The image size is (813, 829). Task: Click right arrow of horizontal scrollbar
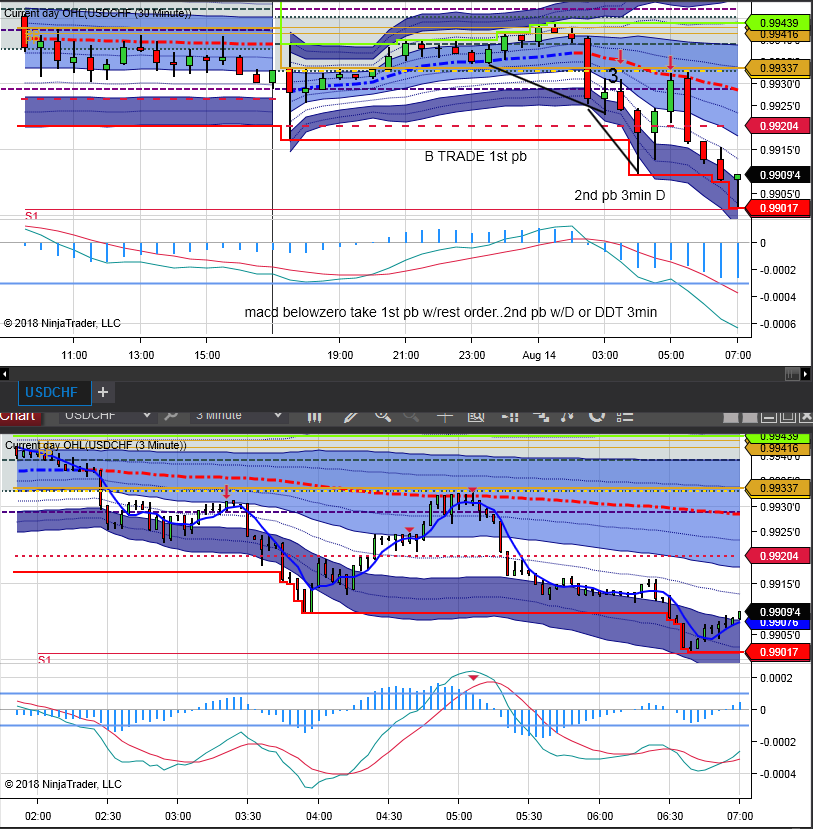point(806,374)
